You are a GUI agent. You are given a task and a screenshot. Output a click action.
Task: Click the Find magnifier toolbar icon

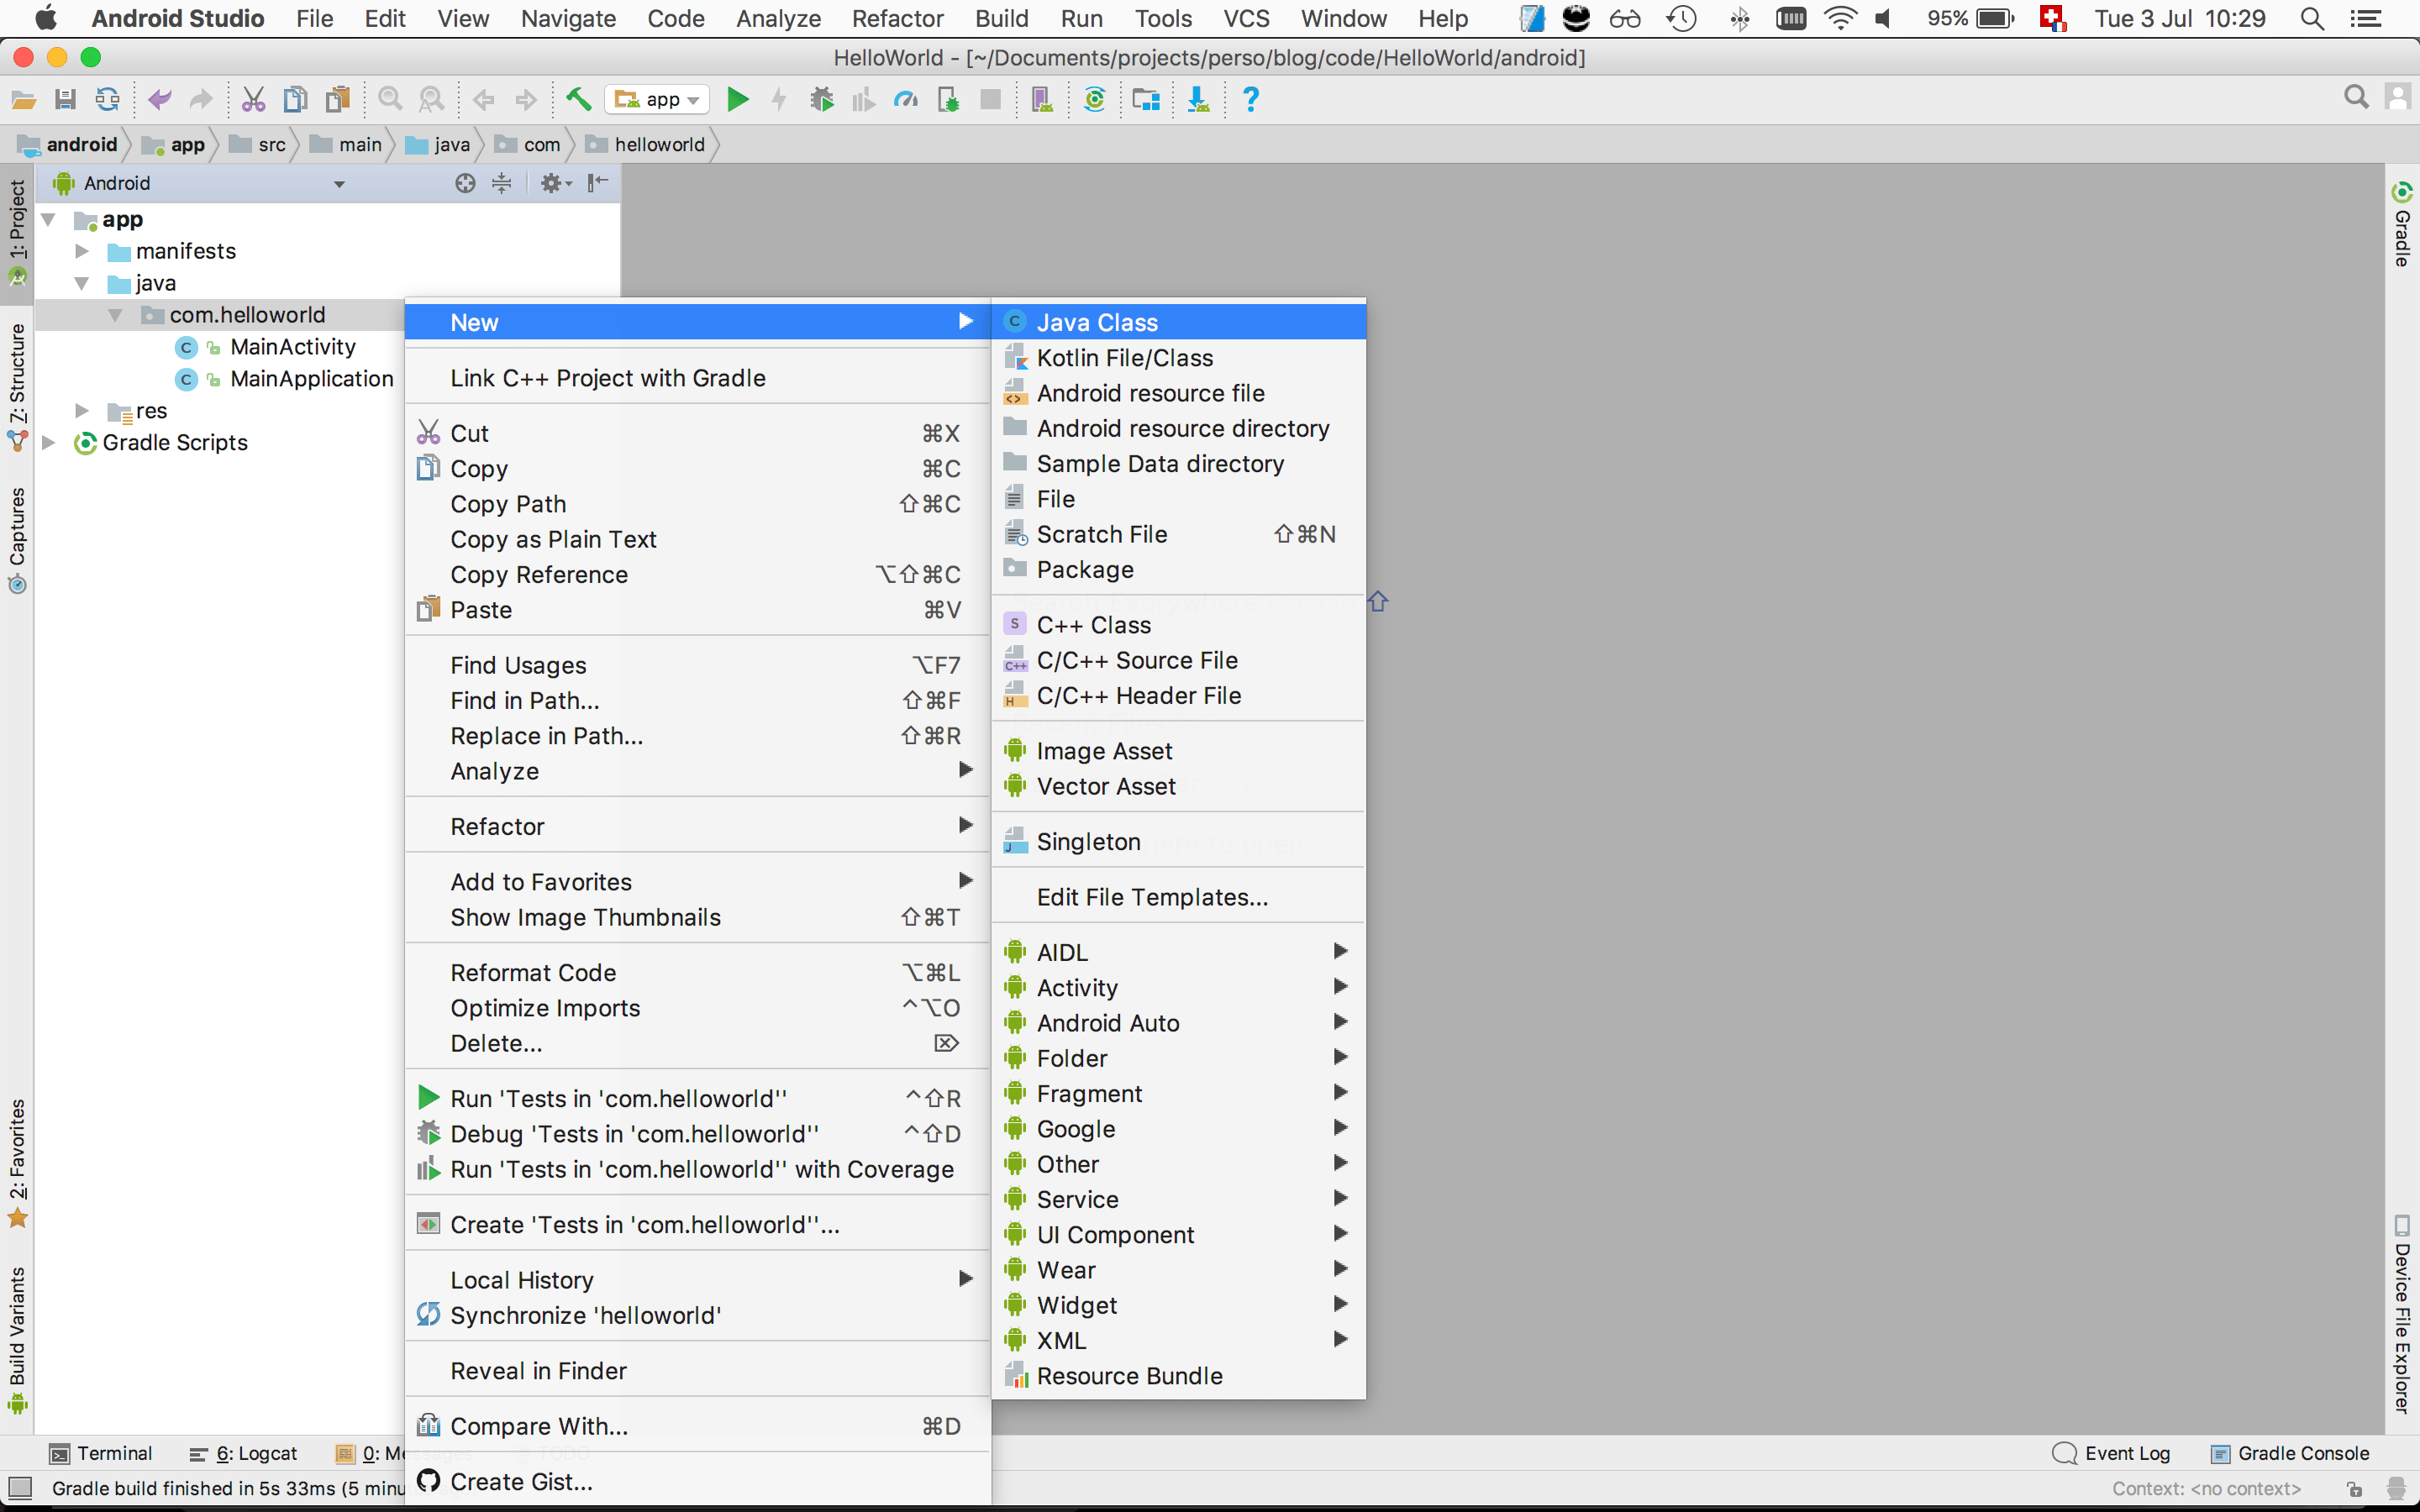coord(390,99)
